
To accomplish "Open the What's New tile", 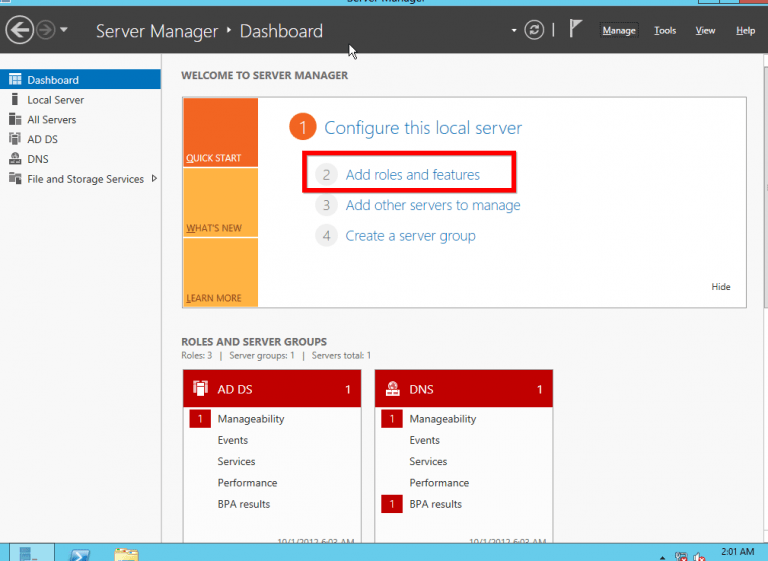I will point(220,202).
